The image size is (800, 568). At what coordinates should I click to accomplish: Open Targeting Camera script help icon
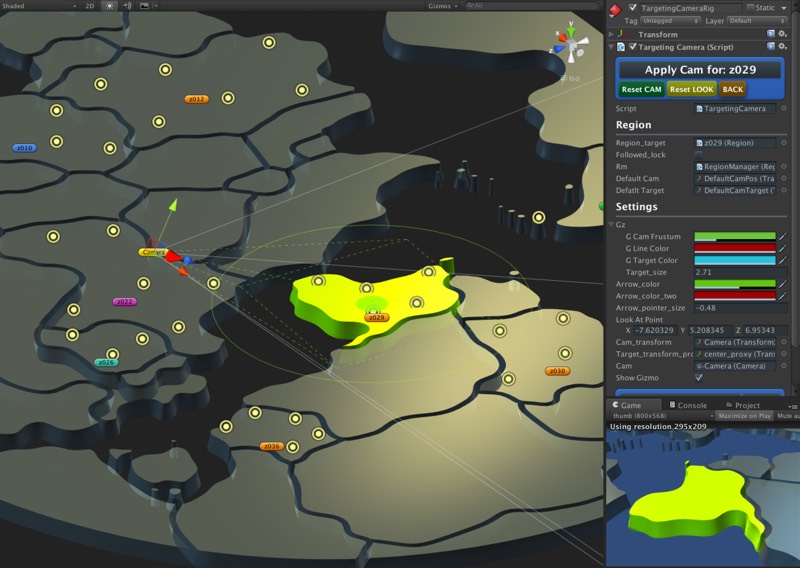[770, 47]
